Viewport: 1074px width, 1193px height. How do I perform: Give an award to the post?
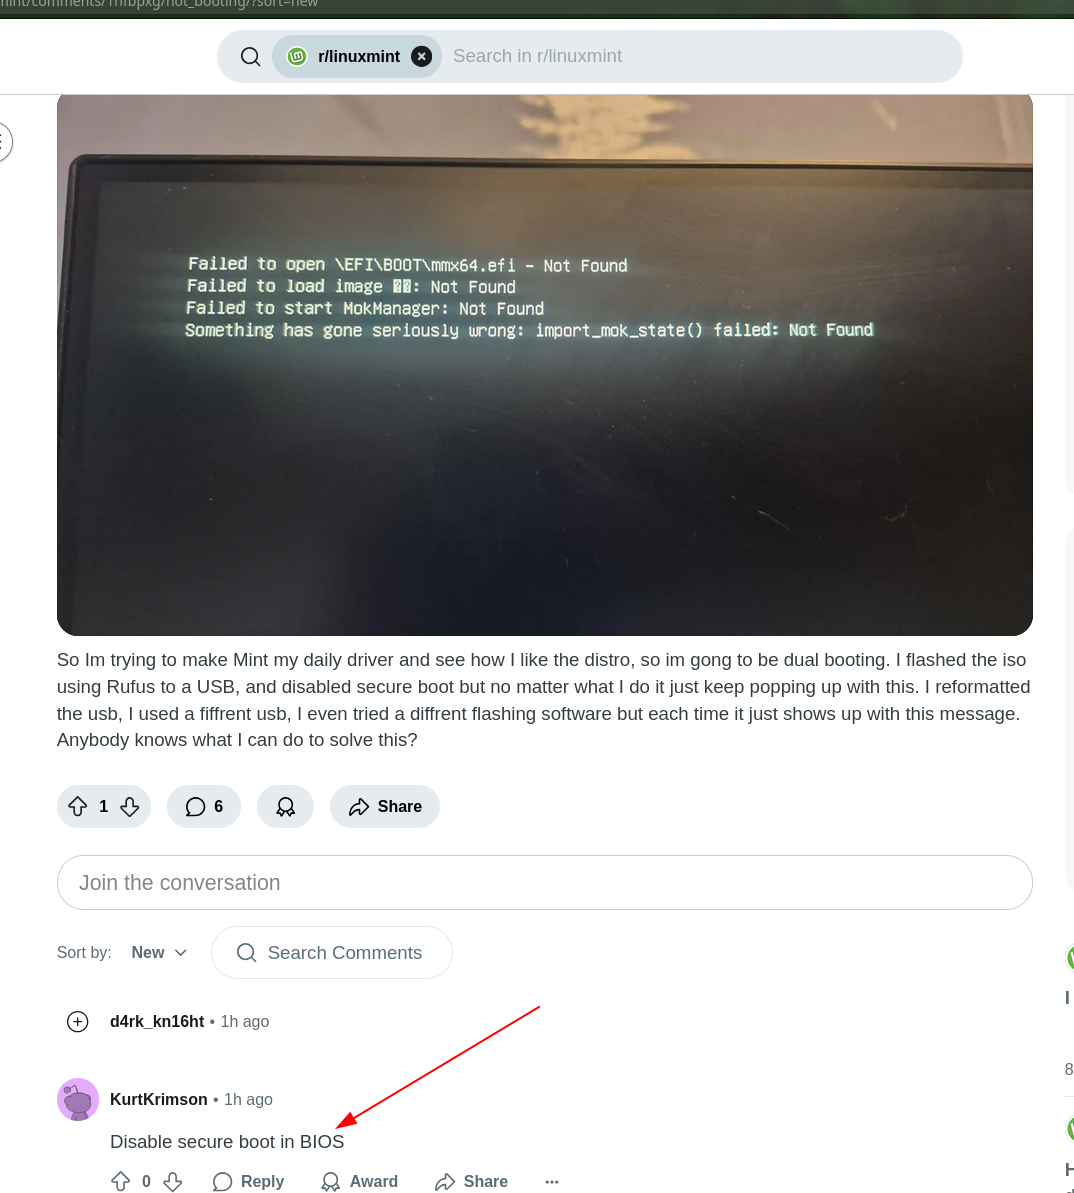[x=285, y=806]
